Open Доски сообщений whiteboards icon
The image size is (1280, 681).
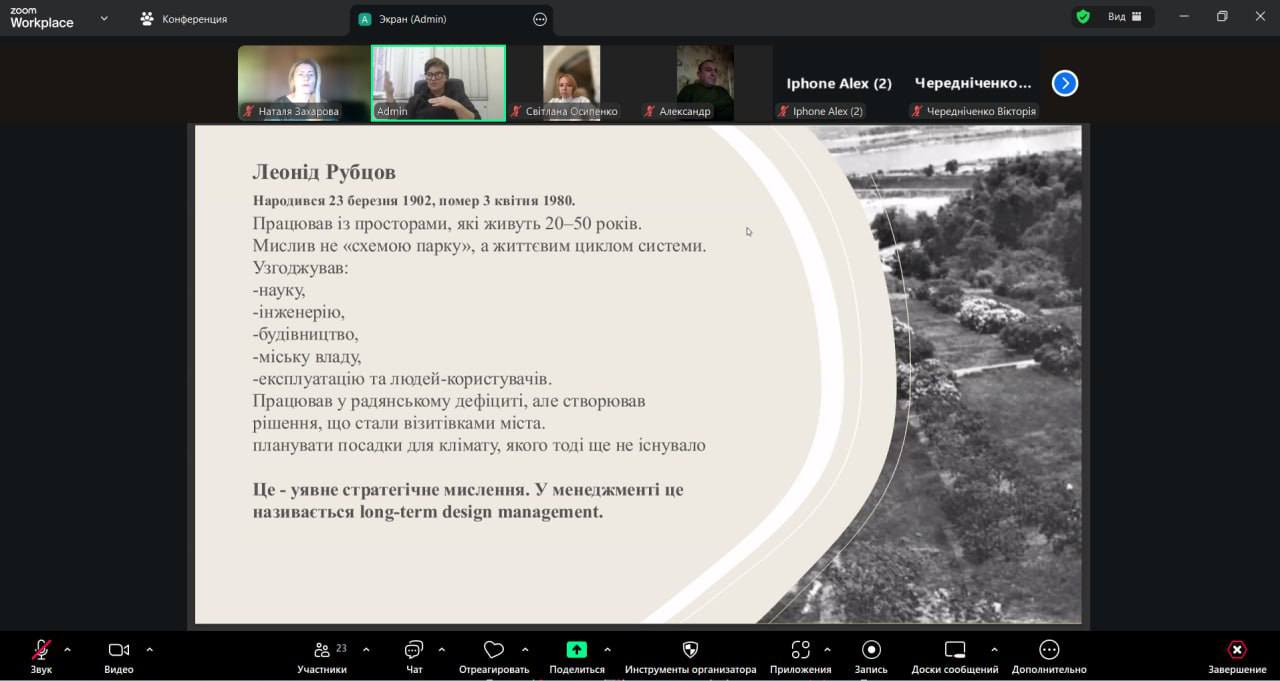[954, 651]
